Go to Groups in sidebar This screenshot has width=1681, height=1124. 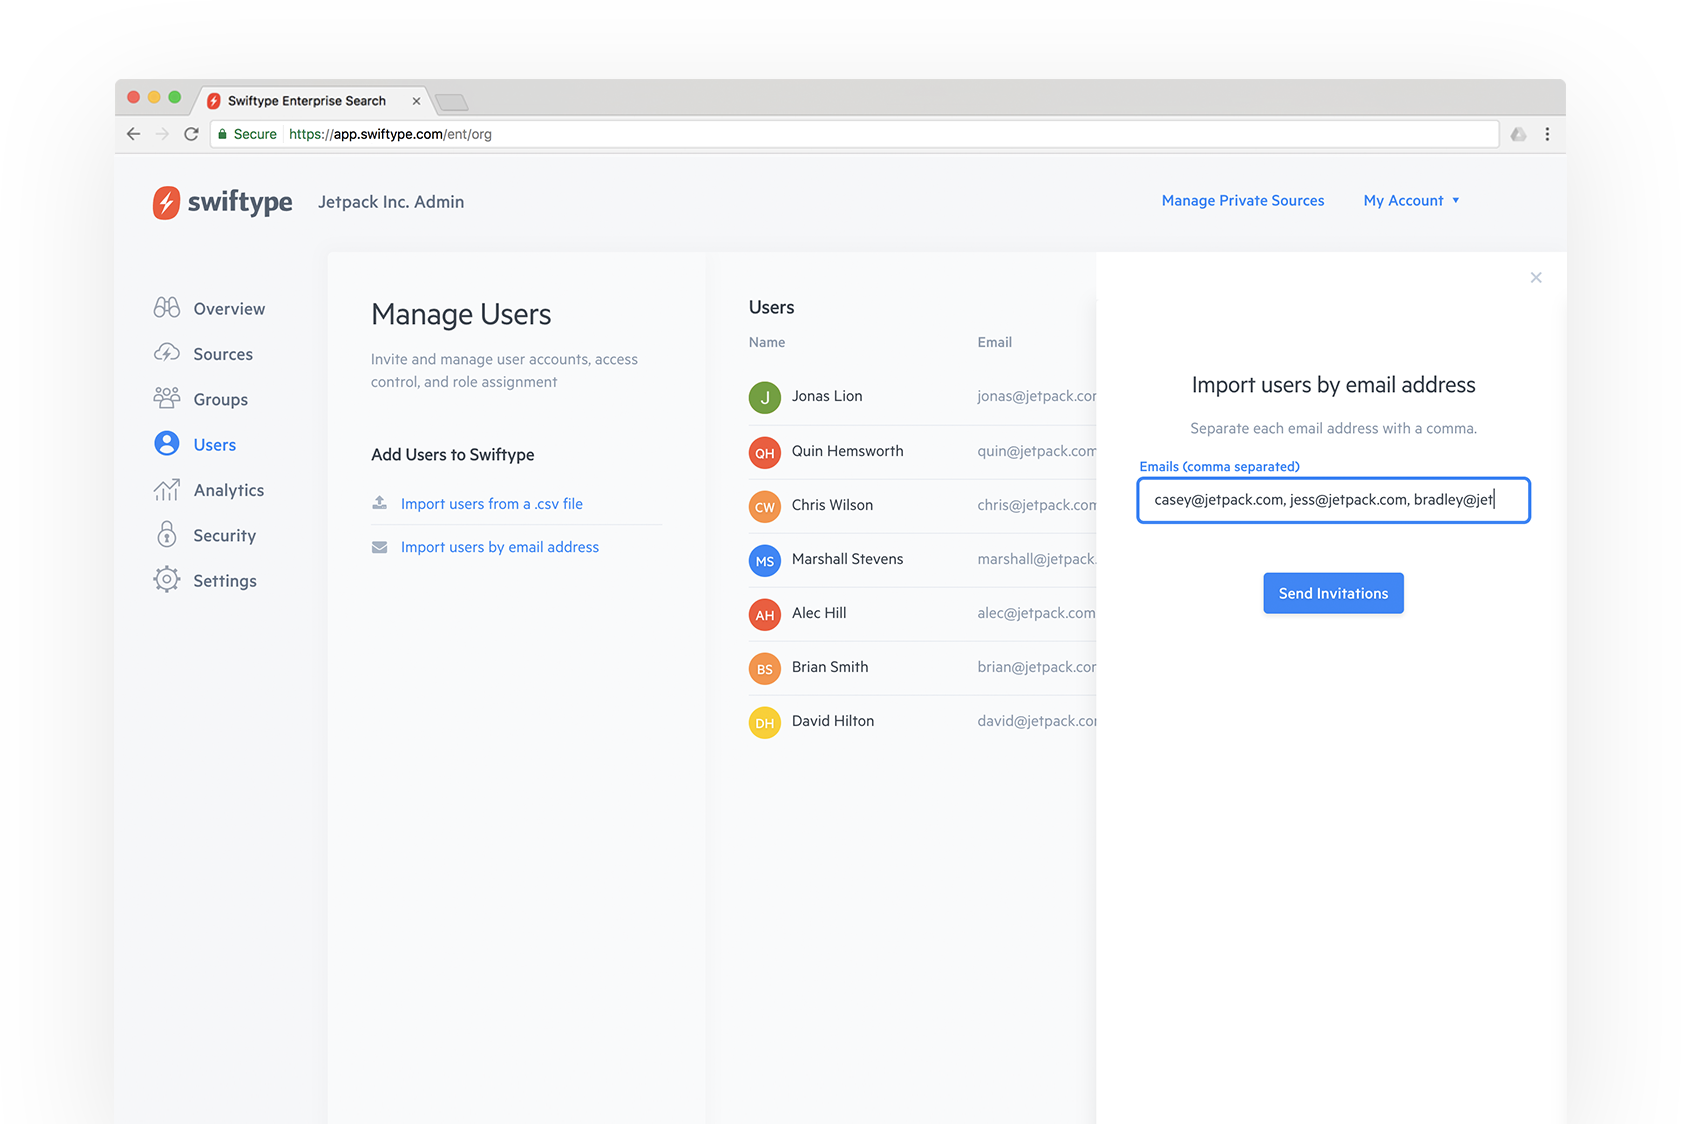221,399
